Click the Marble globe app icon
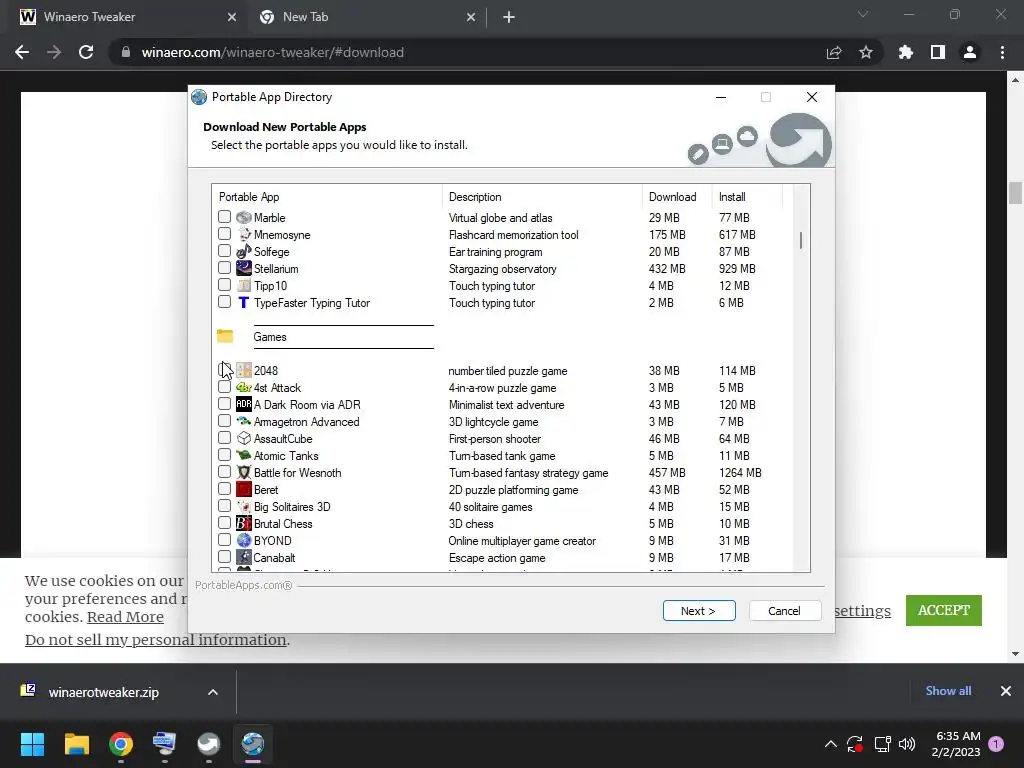Image resolution: width=1024 pixels, height=768 pixels. 244,217
